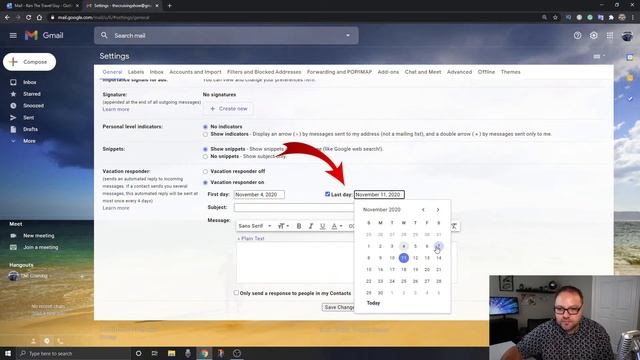Switch message to Plain Text
640x360 pixels.
tap(251, 238)
